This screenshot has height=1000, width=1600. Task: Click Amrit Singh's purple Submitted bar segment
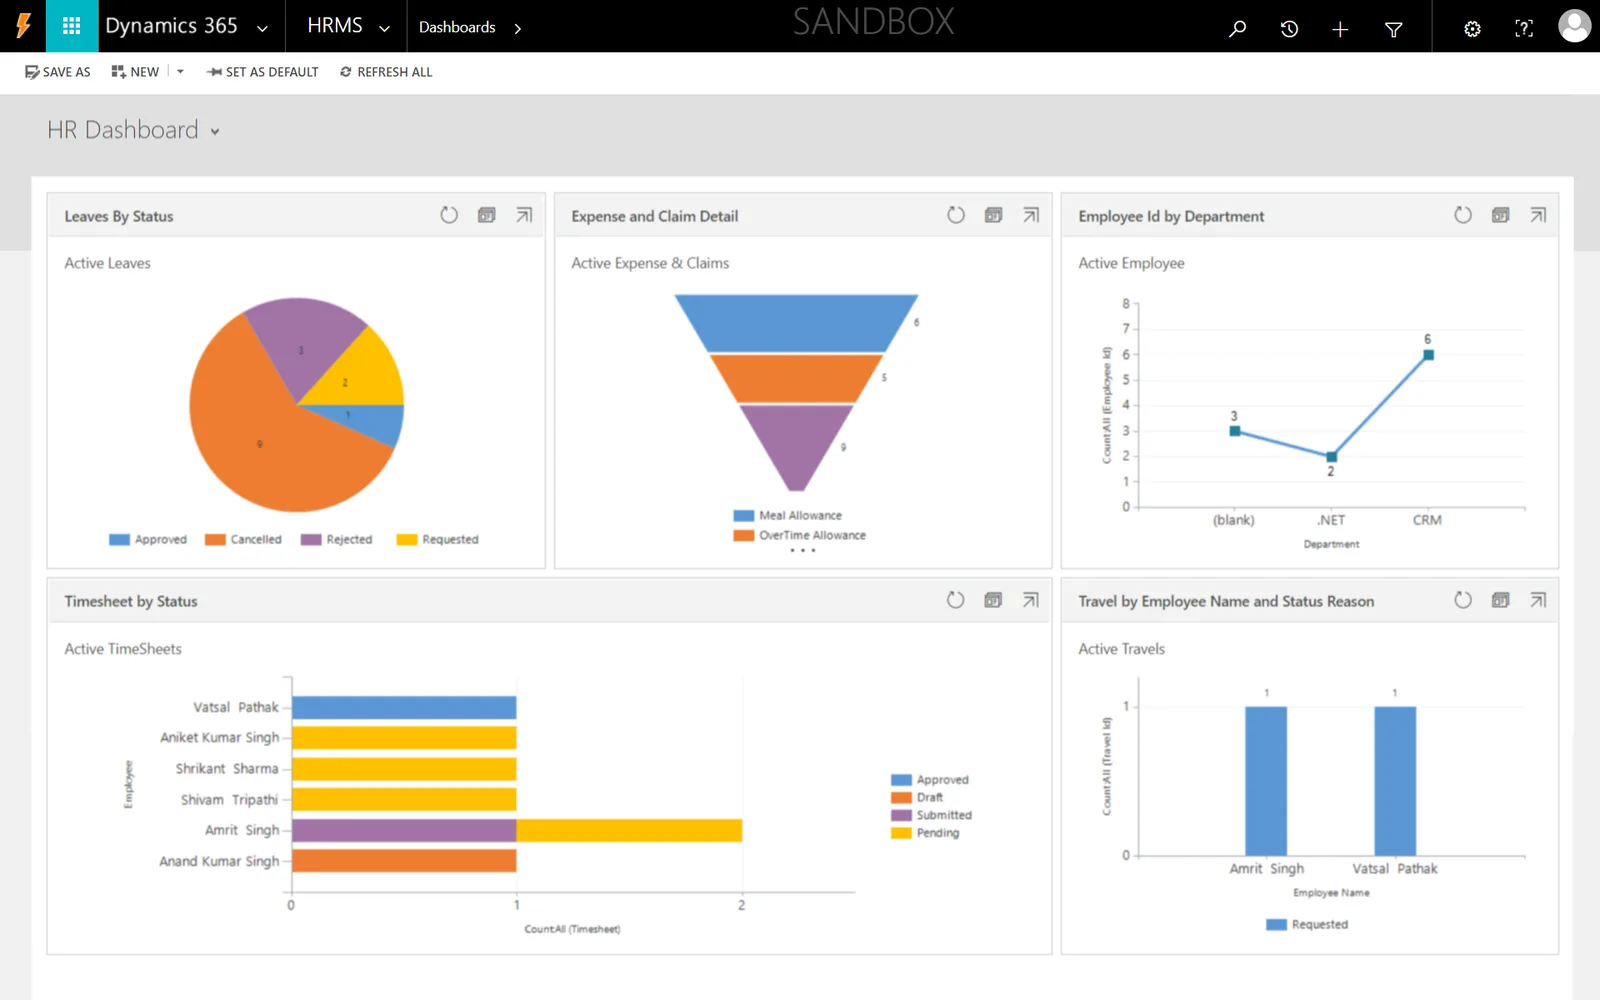click(x=404, y=830)
